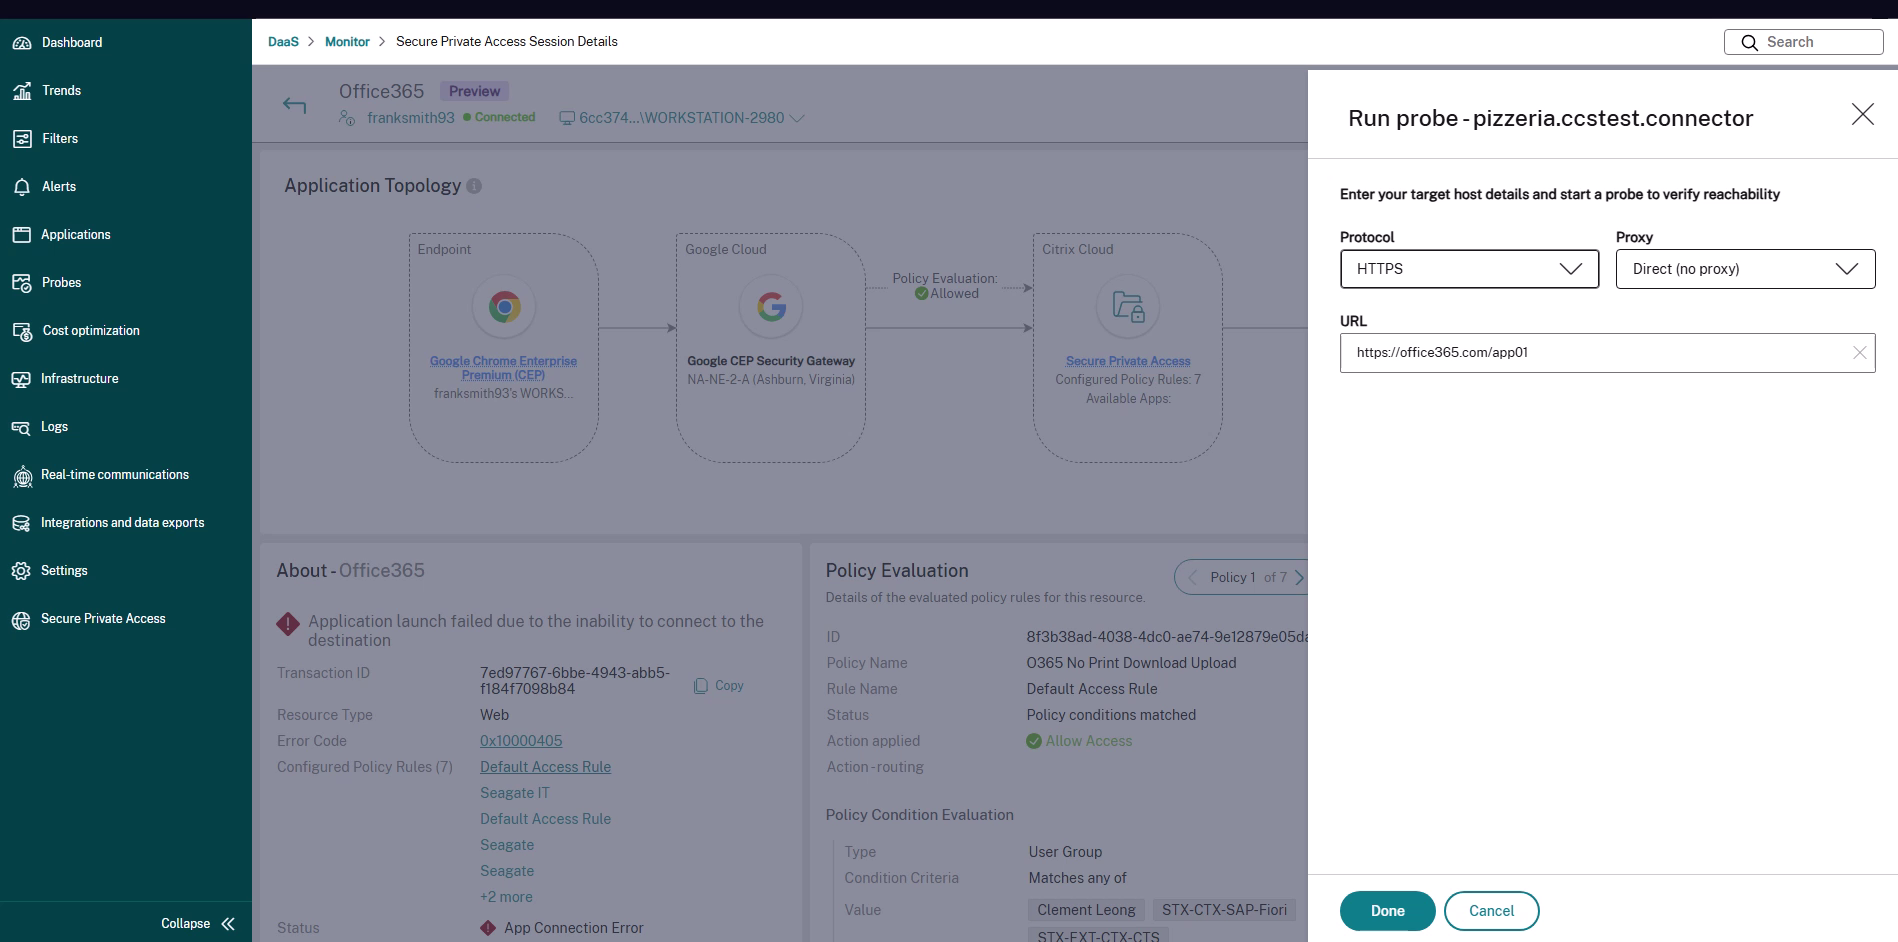Click the Applications window icon
Screen dimensions: 1898x942
coord(21,235)
